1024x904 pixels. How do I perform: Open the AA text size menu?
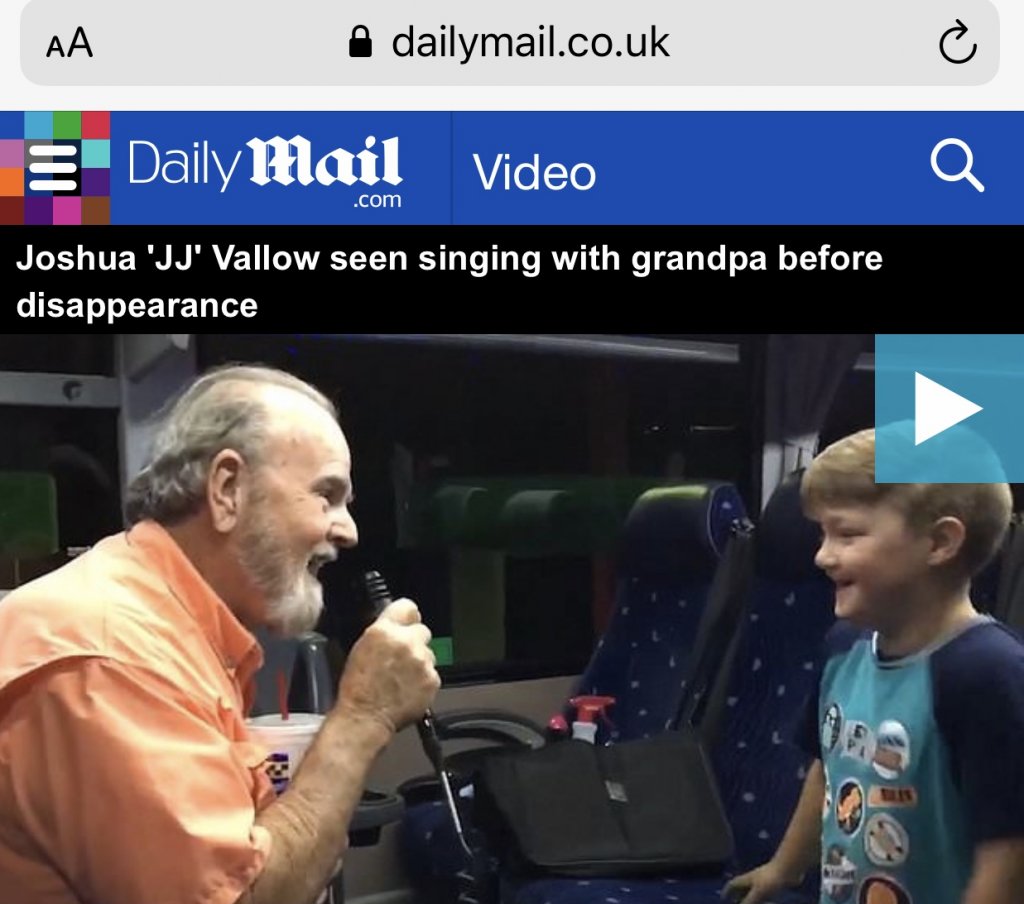click(x=70, y=43)
